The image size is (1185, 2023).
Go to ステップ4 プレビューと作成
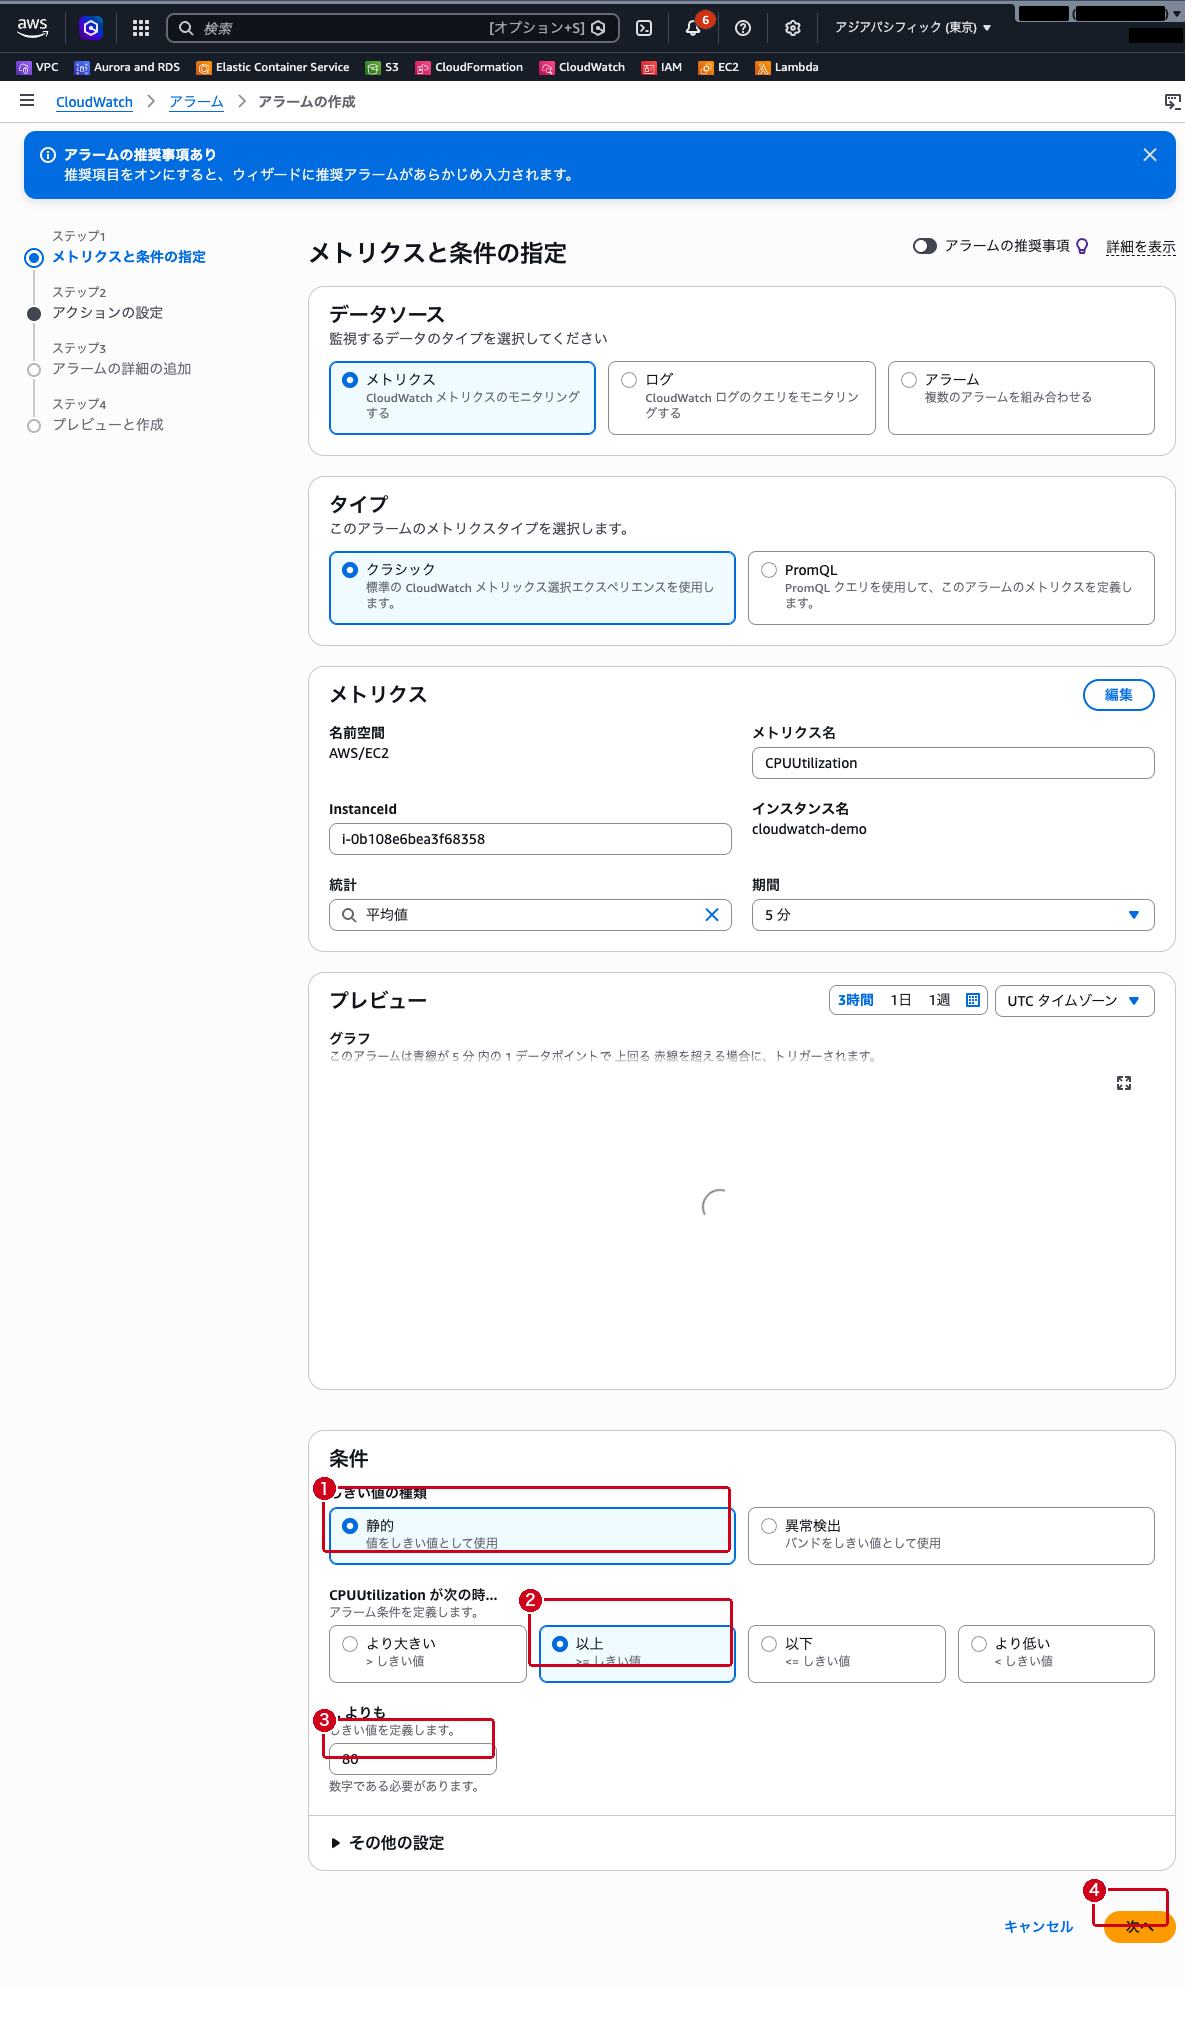pos(108,425)
